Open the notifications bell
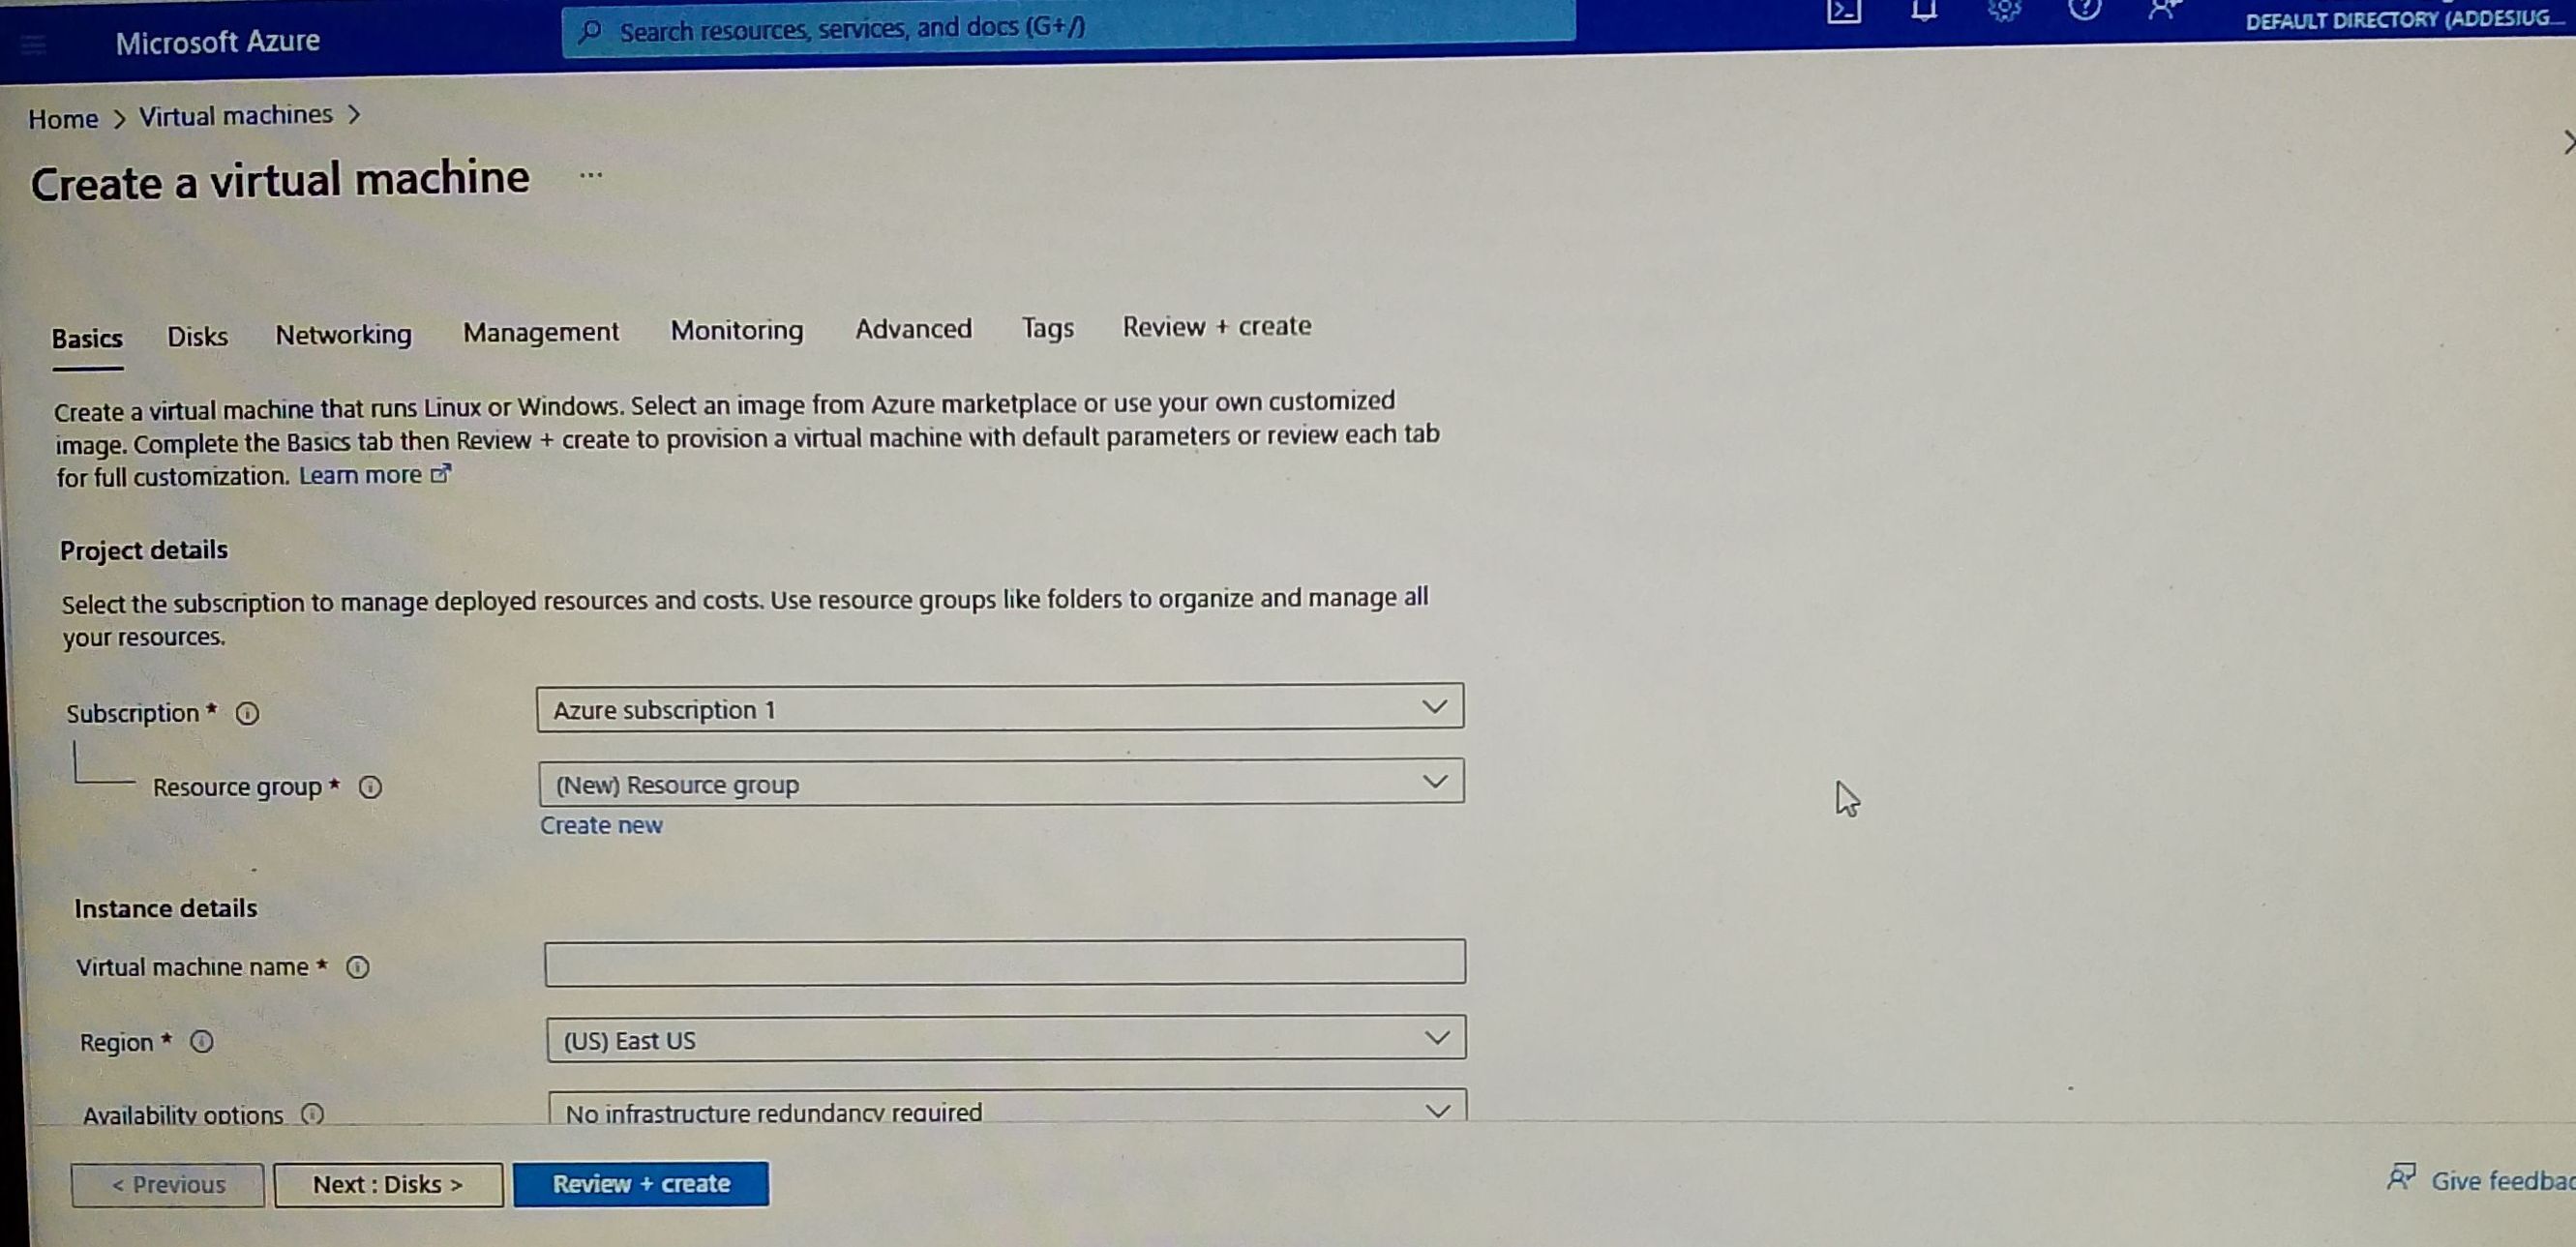This screenshot has height=1247, width=2576. pos(1924,11)
